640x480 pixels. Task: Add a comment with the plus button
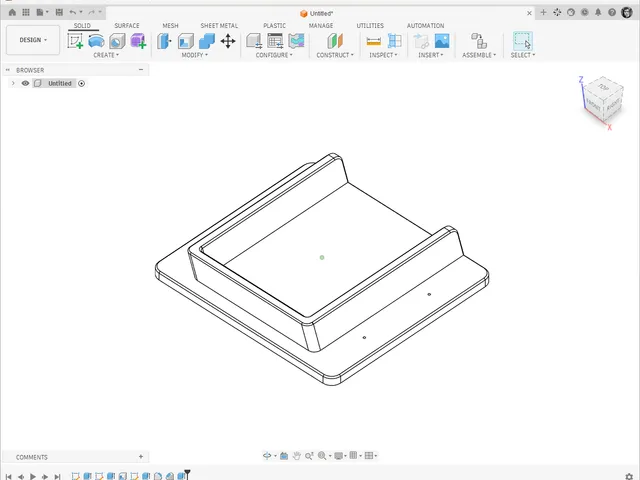click(x=141, y=457)
